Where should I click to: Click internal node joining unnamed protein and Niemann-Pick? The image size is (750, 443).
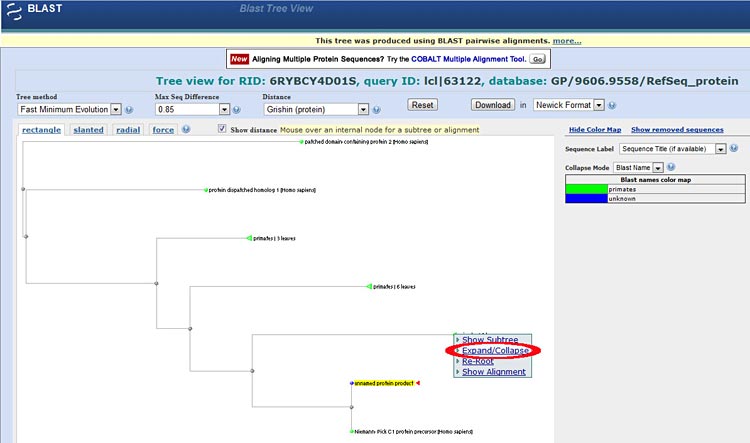(x=352, y=407)
